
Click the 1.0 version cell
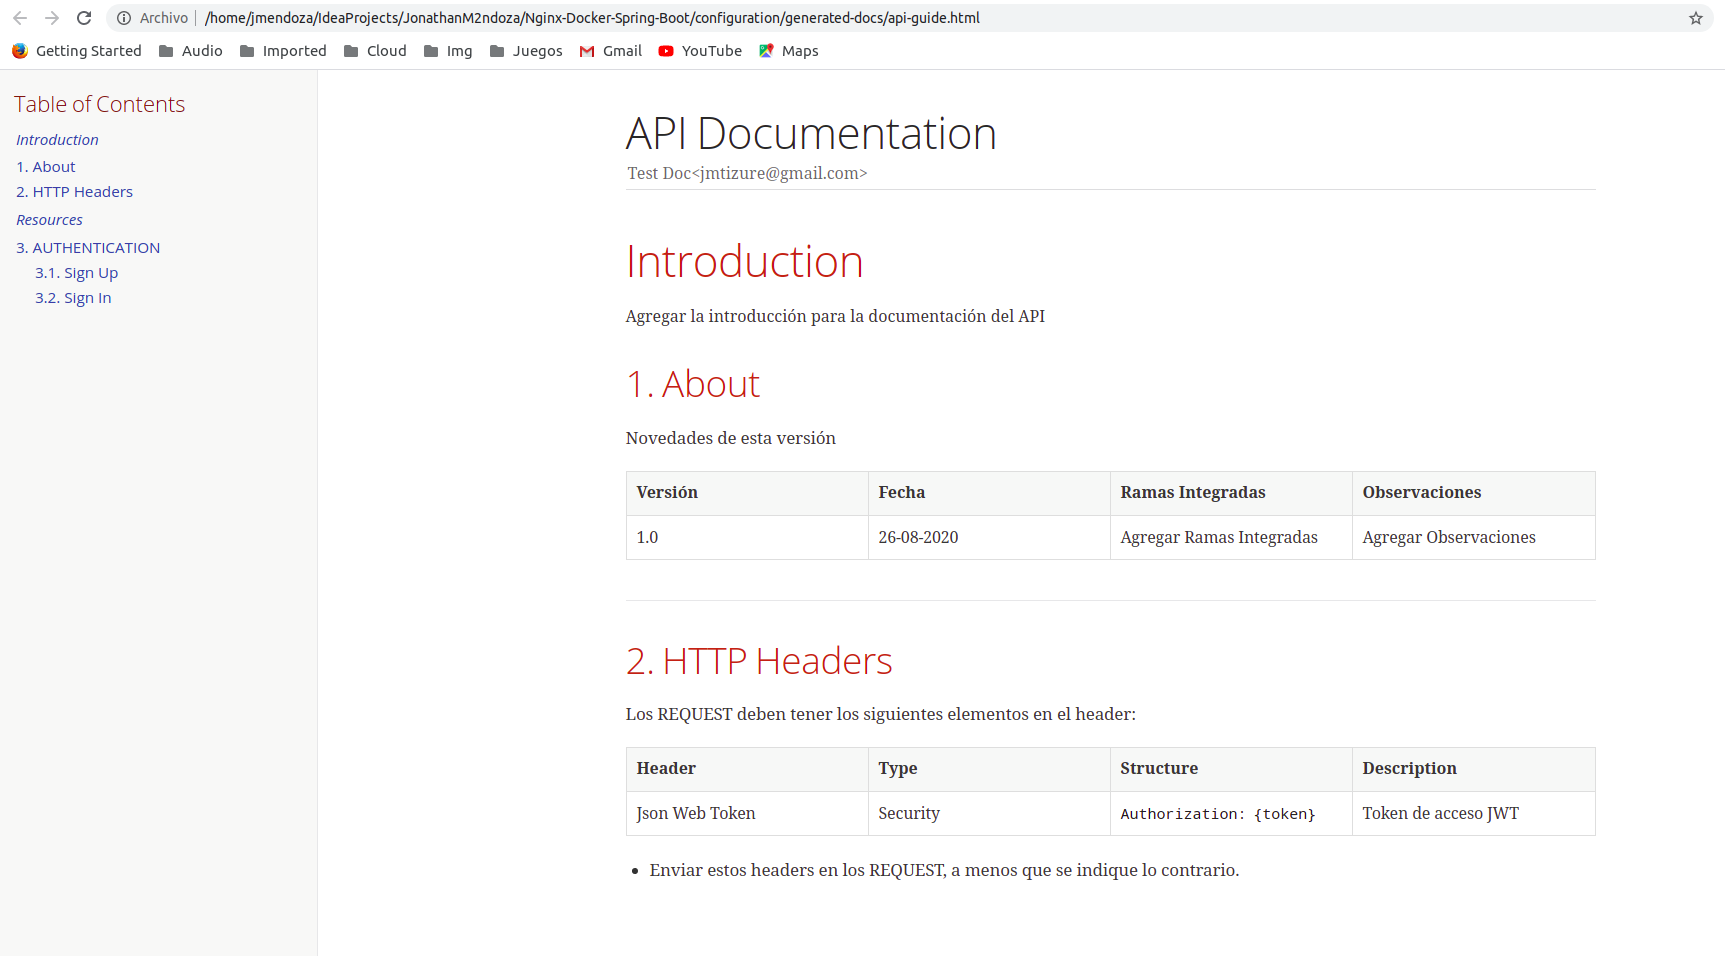747,538
